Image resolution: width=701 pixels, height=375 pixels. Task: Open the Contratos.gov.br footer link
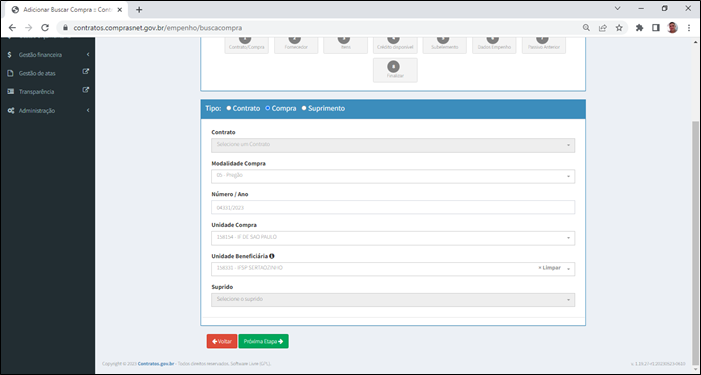coord(156,363)
